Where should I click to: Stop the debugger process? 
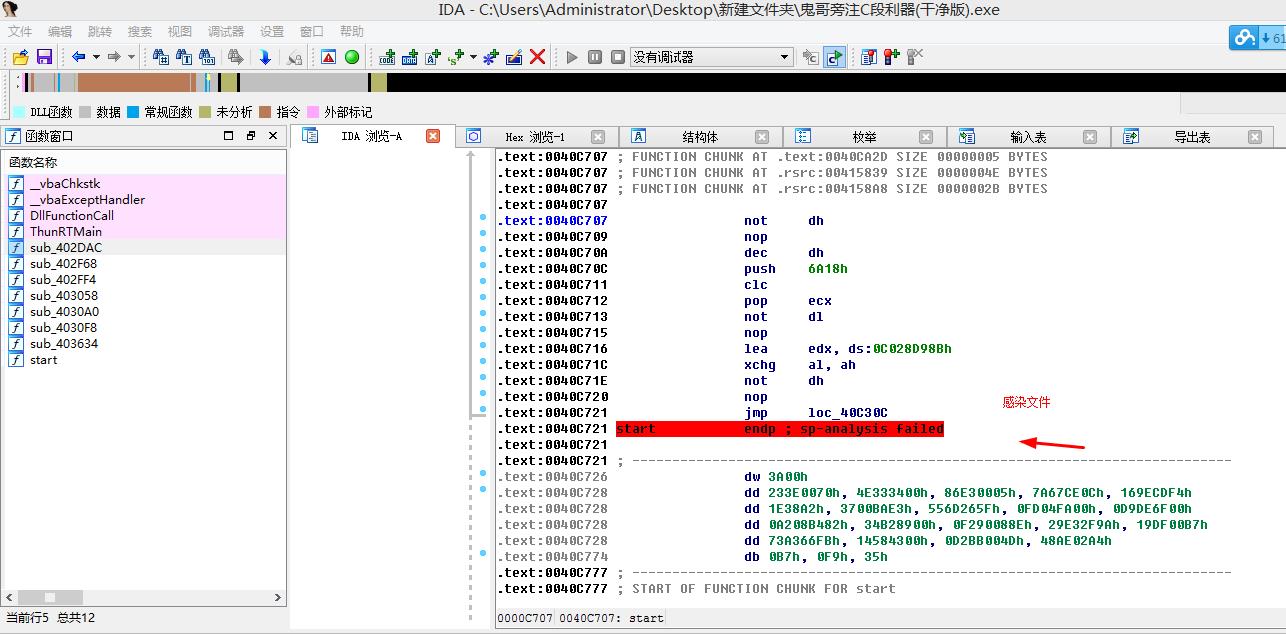pos(618,57)
